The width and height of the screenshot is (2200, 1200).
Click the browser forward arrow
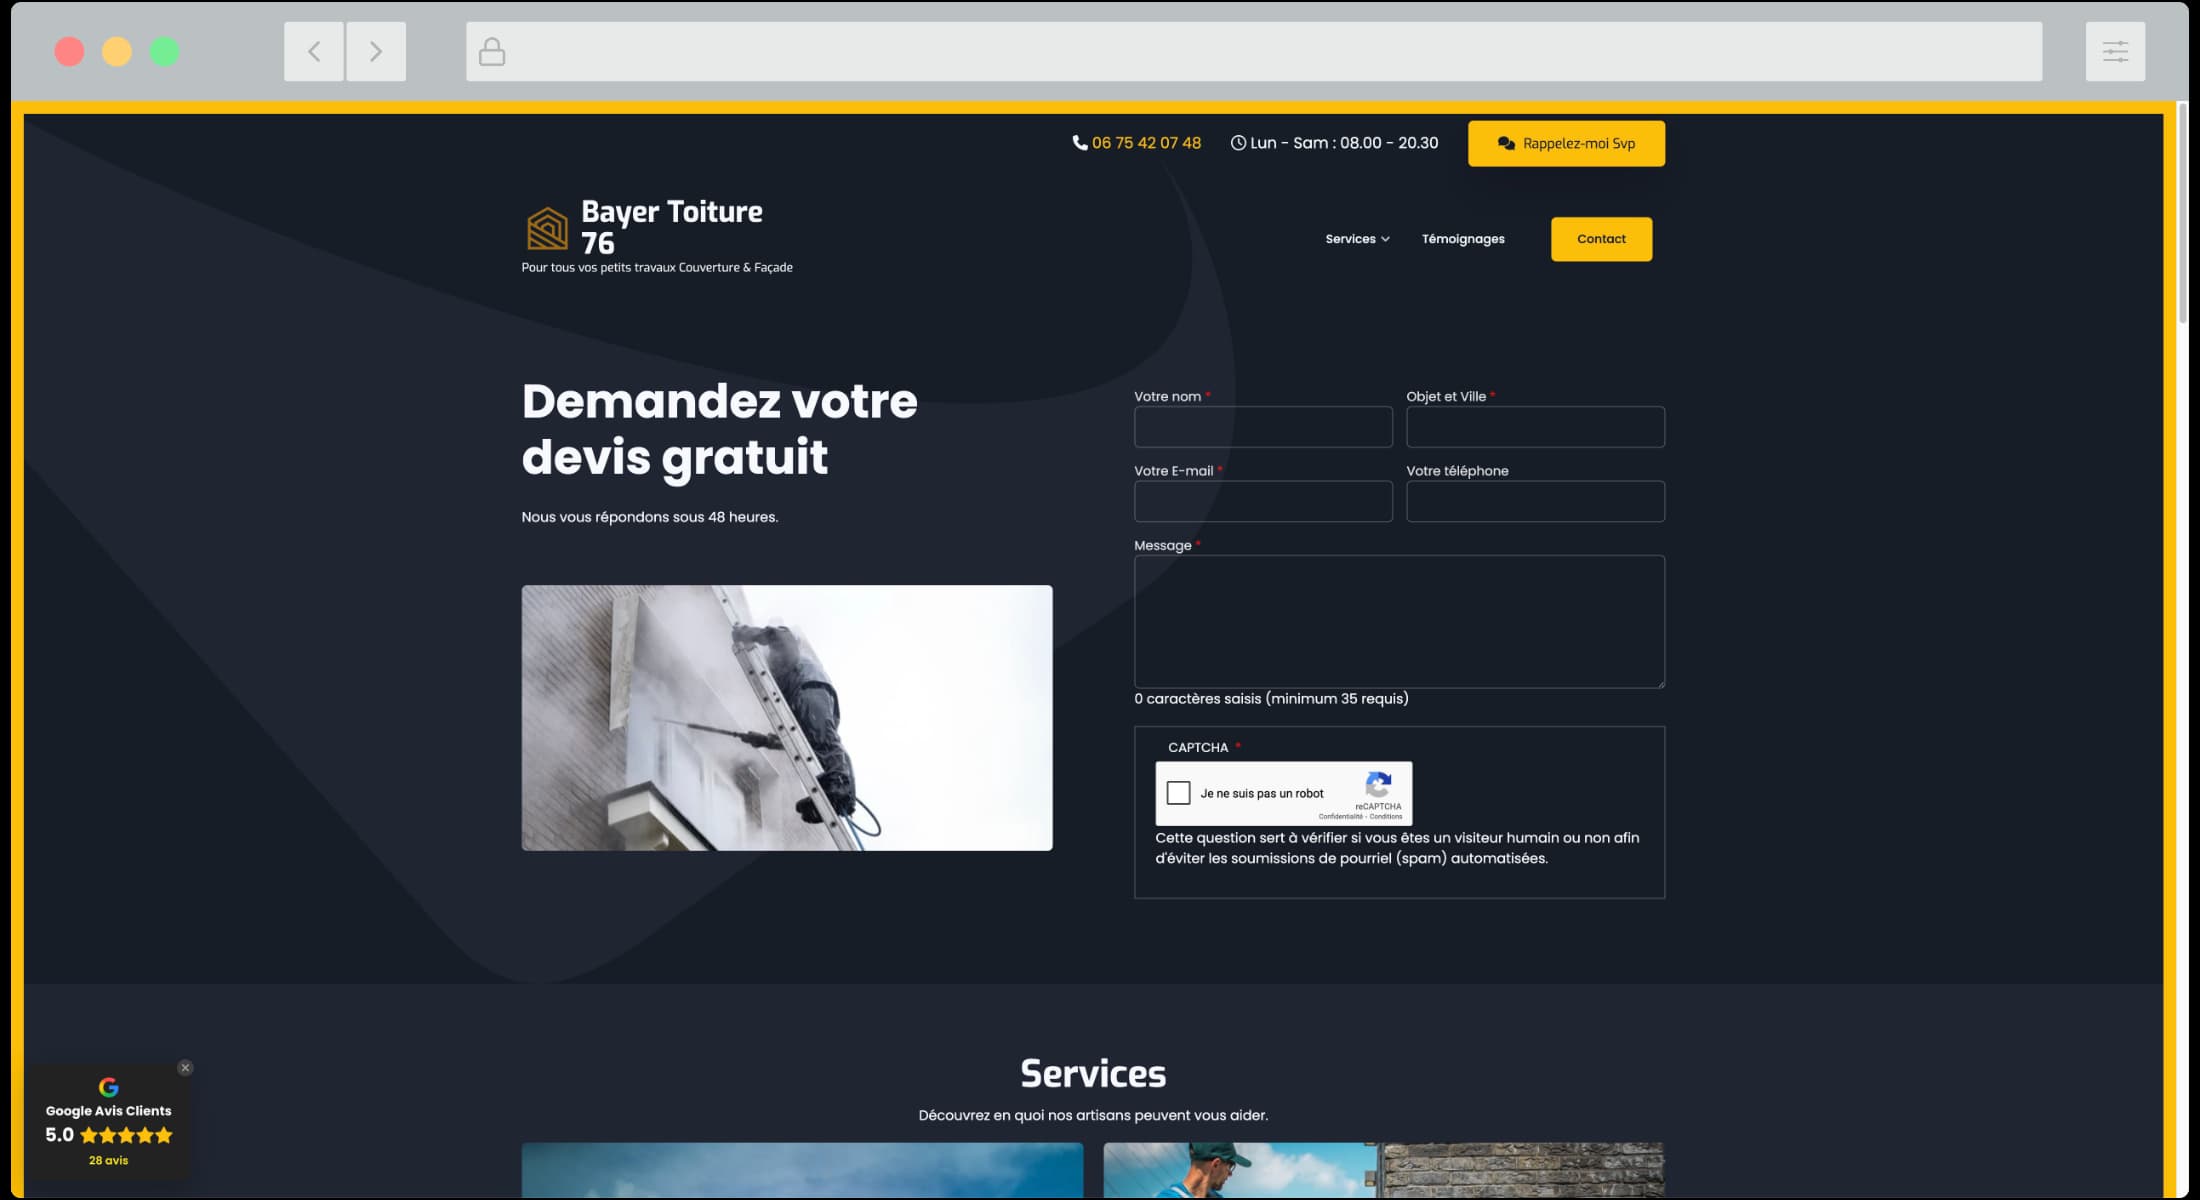point(376,51)
